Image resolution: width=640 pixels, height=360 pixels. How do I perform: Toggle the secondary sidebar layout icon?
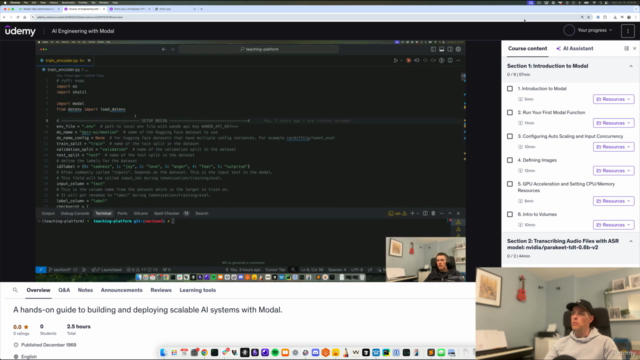(450, 49)
